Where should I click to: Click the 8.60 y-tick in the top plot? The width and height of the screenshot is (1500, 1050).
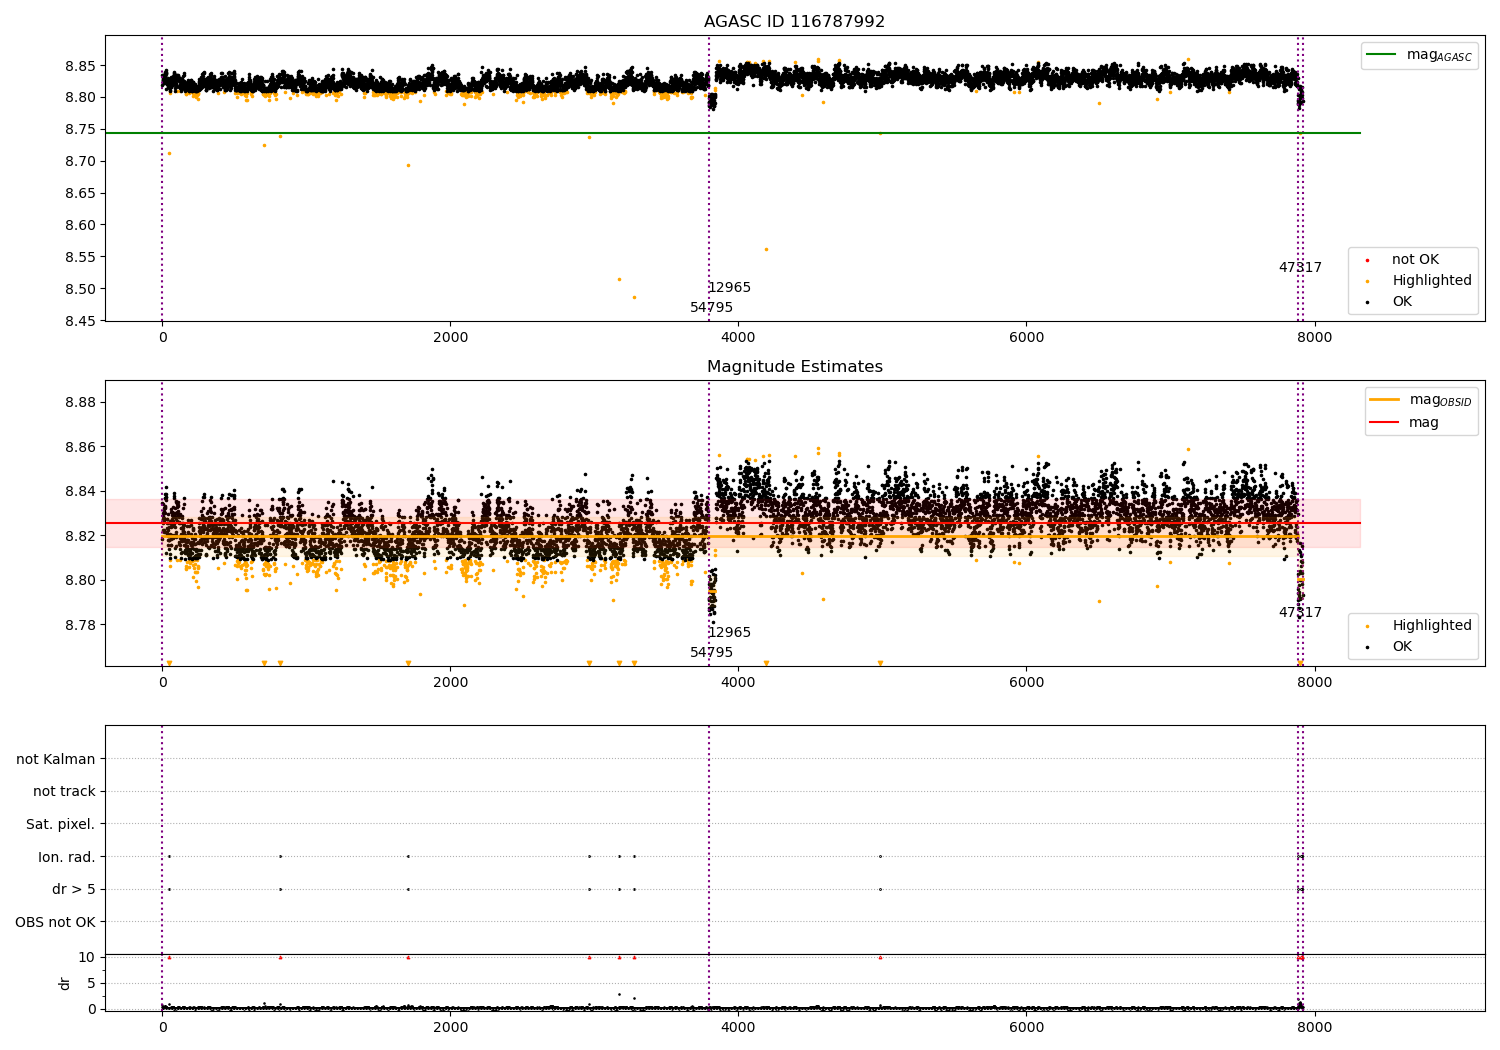[80, 225]
